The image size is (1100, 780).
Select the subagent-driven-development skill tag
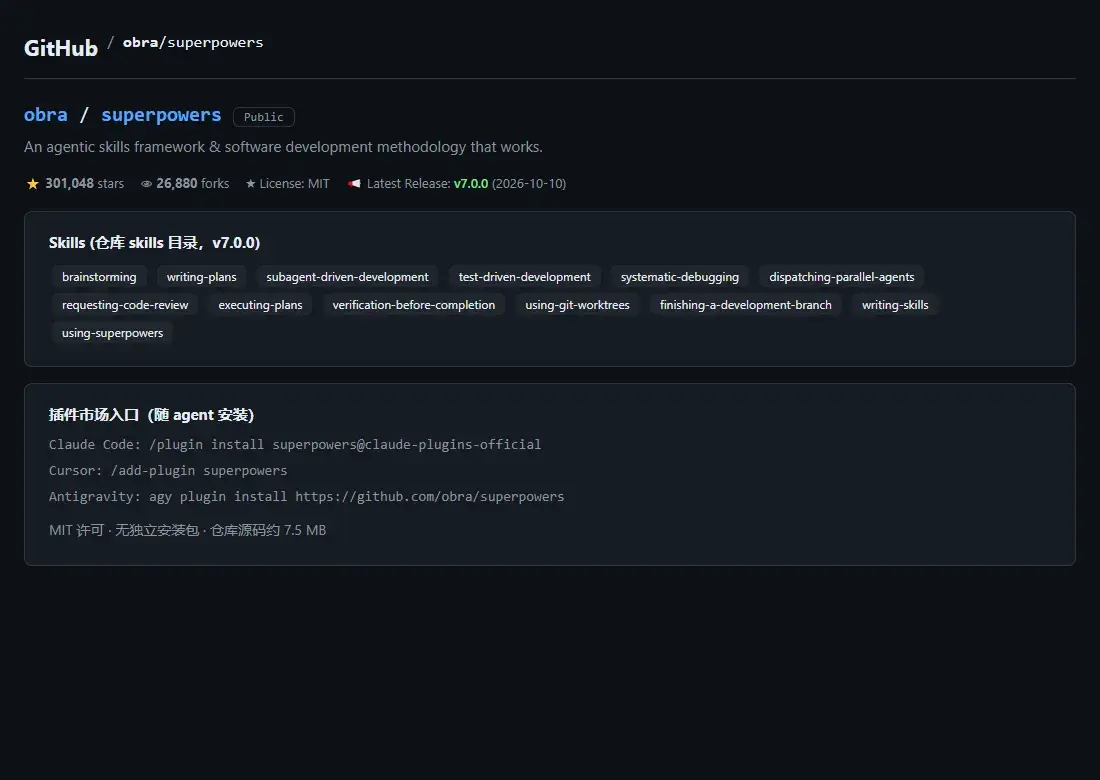pyautogui.click(x=347, y=277)
